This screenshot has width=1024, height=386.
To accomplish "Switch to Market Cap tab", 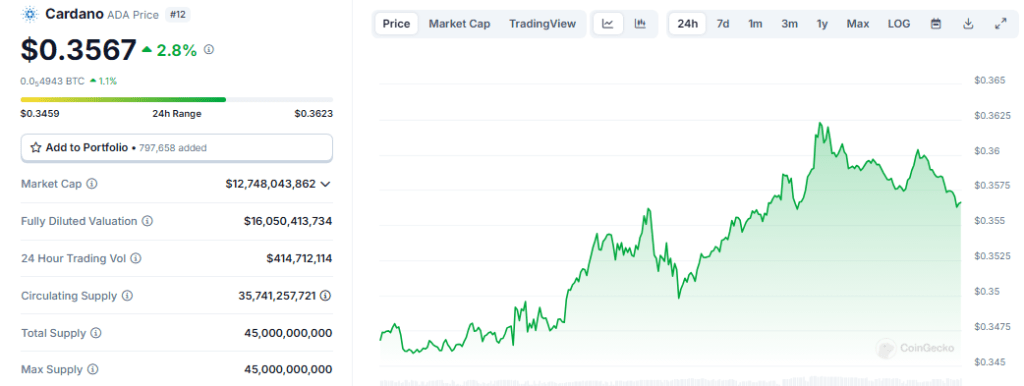I will (459, 24).
